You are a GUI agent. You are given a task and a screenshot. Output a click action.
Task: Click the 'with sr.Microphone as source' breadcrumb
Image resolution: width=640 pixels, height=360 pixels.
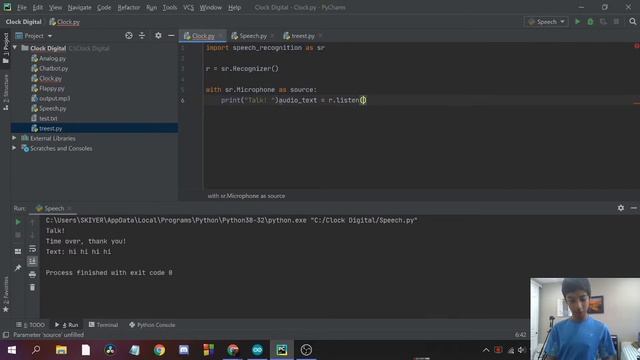coord(246,196)
